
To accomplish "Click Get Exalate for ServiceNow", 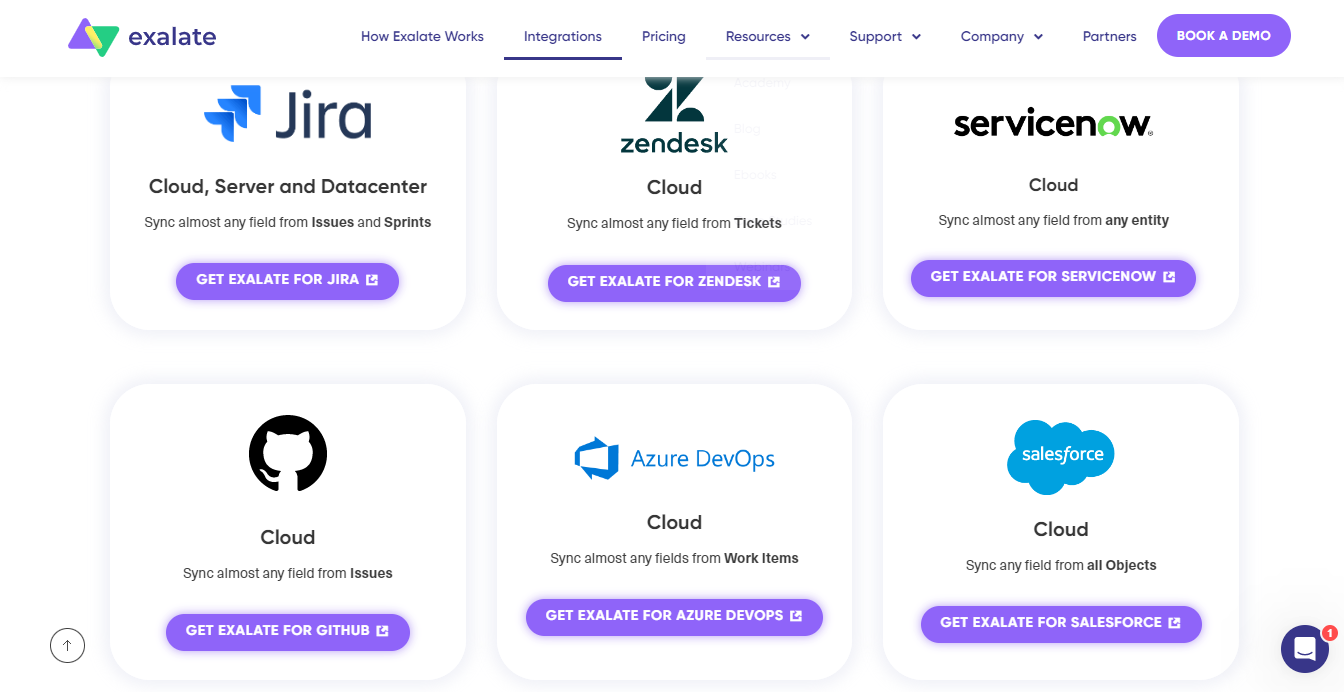I will [x=1053, y=277].
